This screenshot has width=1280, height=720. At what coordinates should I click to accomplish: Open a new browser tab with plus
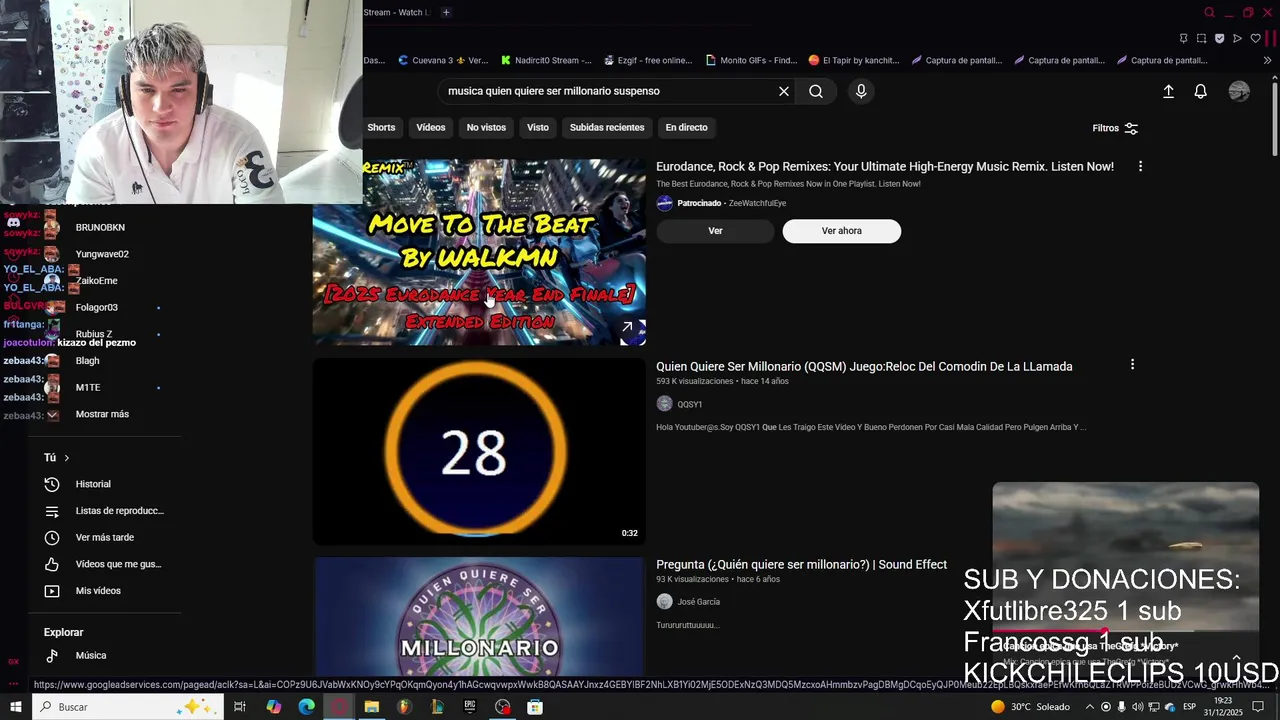pyautogui.click(x=446, y=12)
